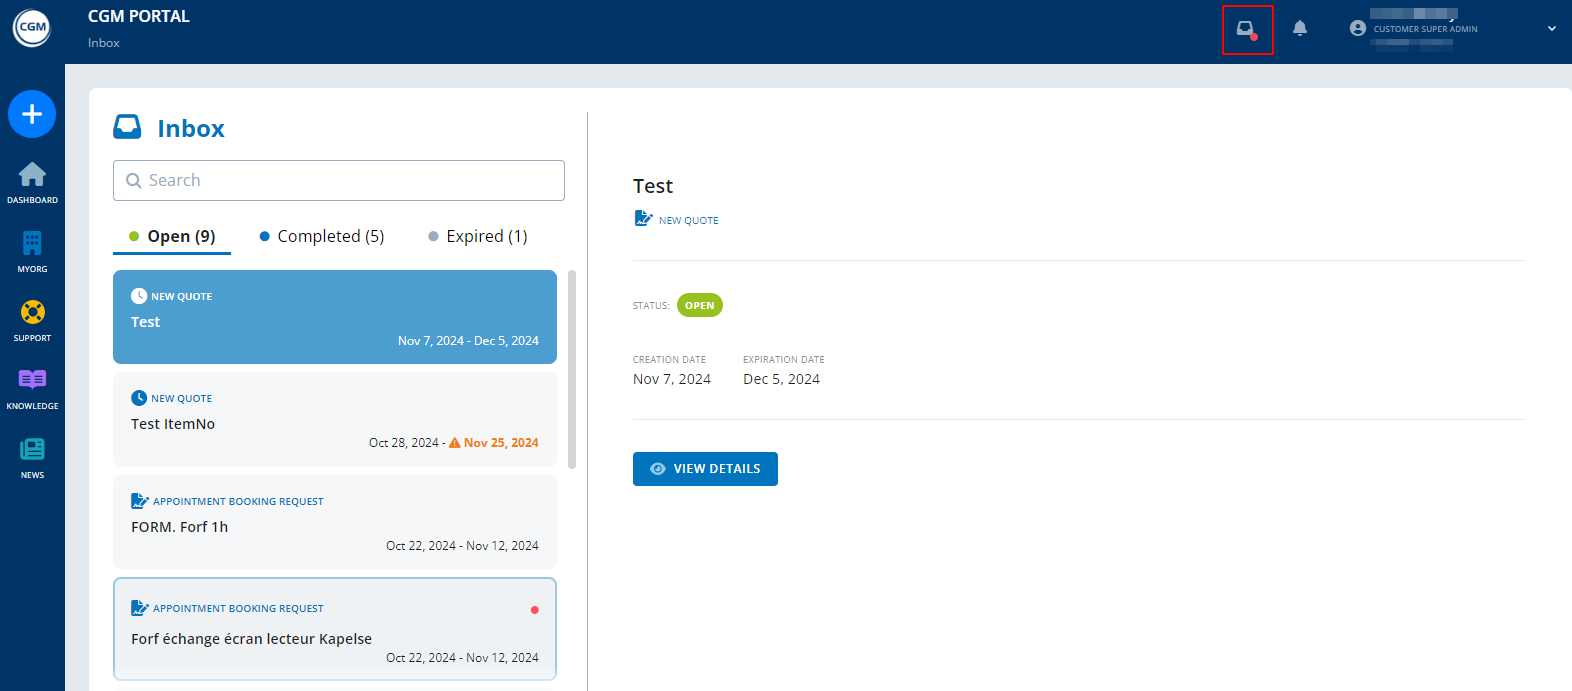Open notifications bell icon

(x=1299, y=29)
